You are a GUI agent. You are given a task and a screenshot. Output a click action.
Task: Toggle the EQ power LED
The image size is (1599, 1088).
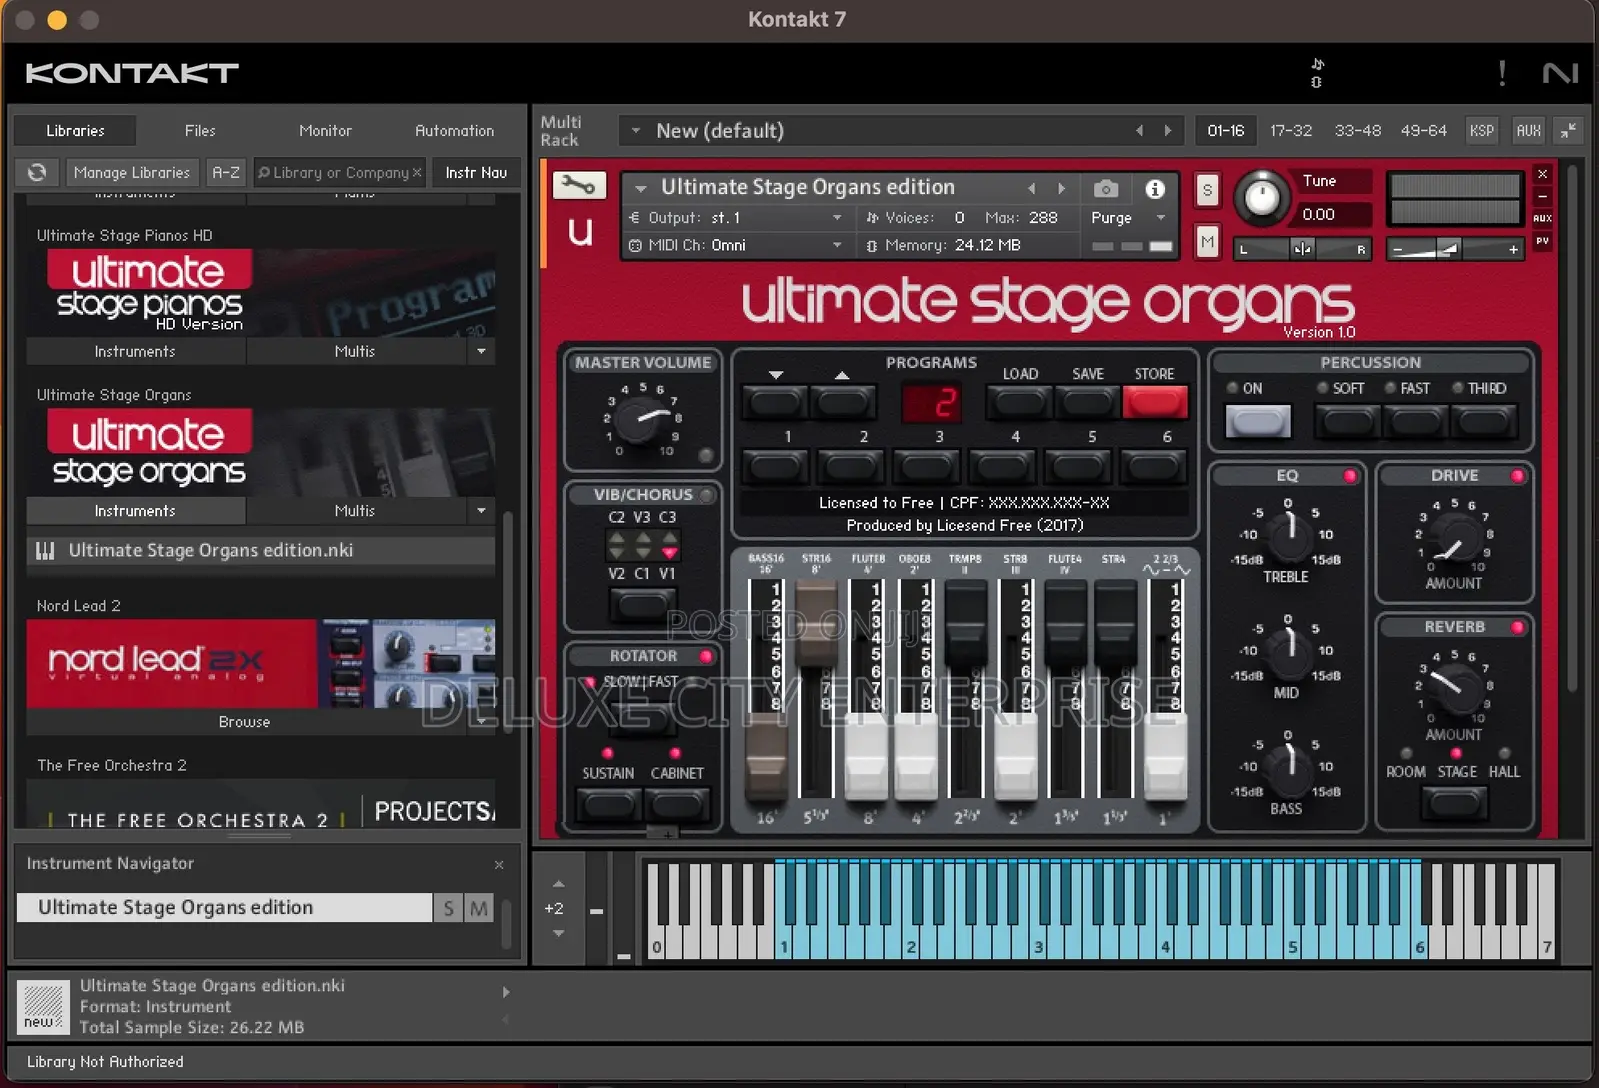pyautogui.click(x=1350, y=476)
